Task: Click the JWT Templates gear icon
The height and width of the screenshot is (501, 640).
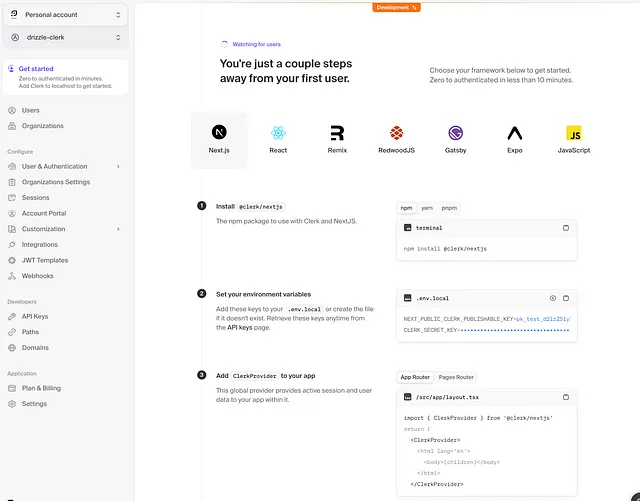Action: 12,260
